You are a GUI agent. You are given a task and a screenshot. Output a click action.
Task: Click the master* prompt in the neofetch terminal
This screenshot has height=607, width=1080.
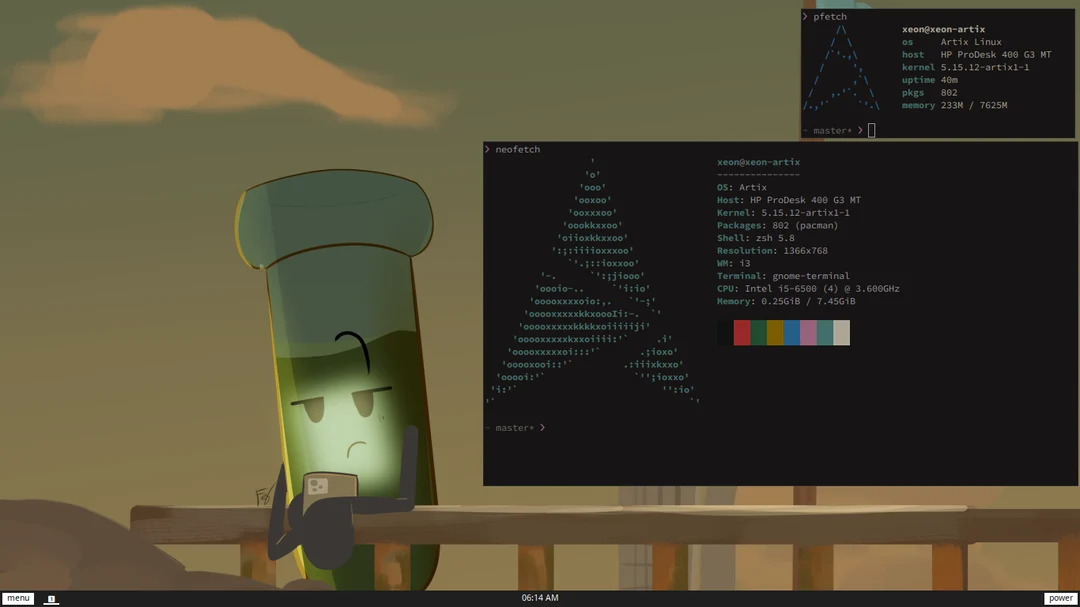[514, 427]
